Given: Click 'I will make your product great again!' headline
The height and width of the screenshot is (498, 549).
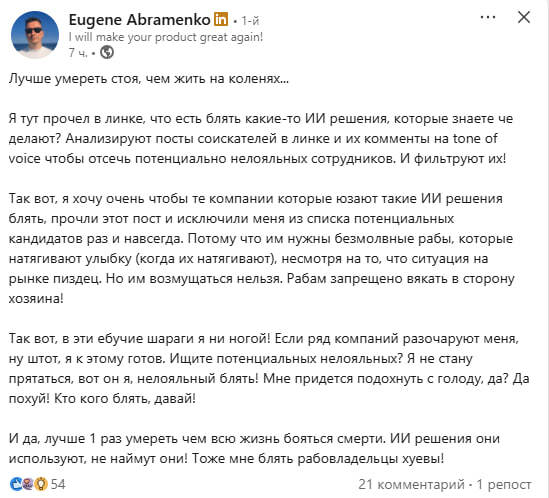Looking at the screenshot, I should (166, 37).
